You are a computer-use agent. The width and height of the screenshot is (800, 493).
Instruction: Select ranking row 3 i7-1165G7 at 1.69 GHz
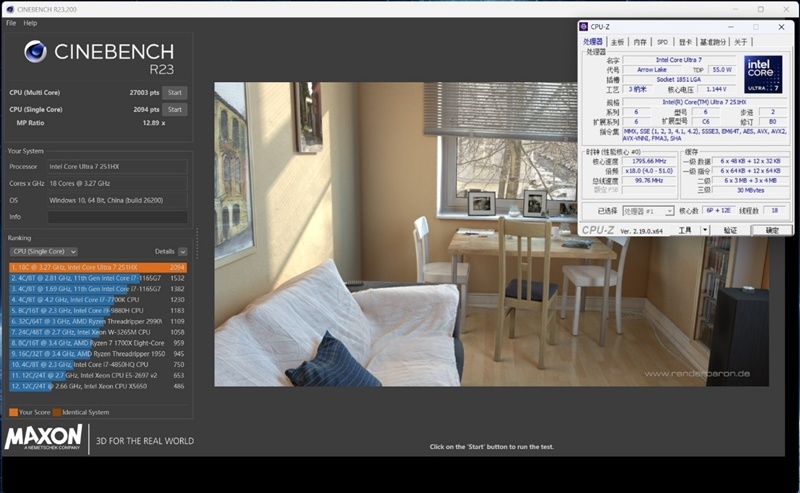97,289
